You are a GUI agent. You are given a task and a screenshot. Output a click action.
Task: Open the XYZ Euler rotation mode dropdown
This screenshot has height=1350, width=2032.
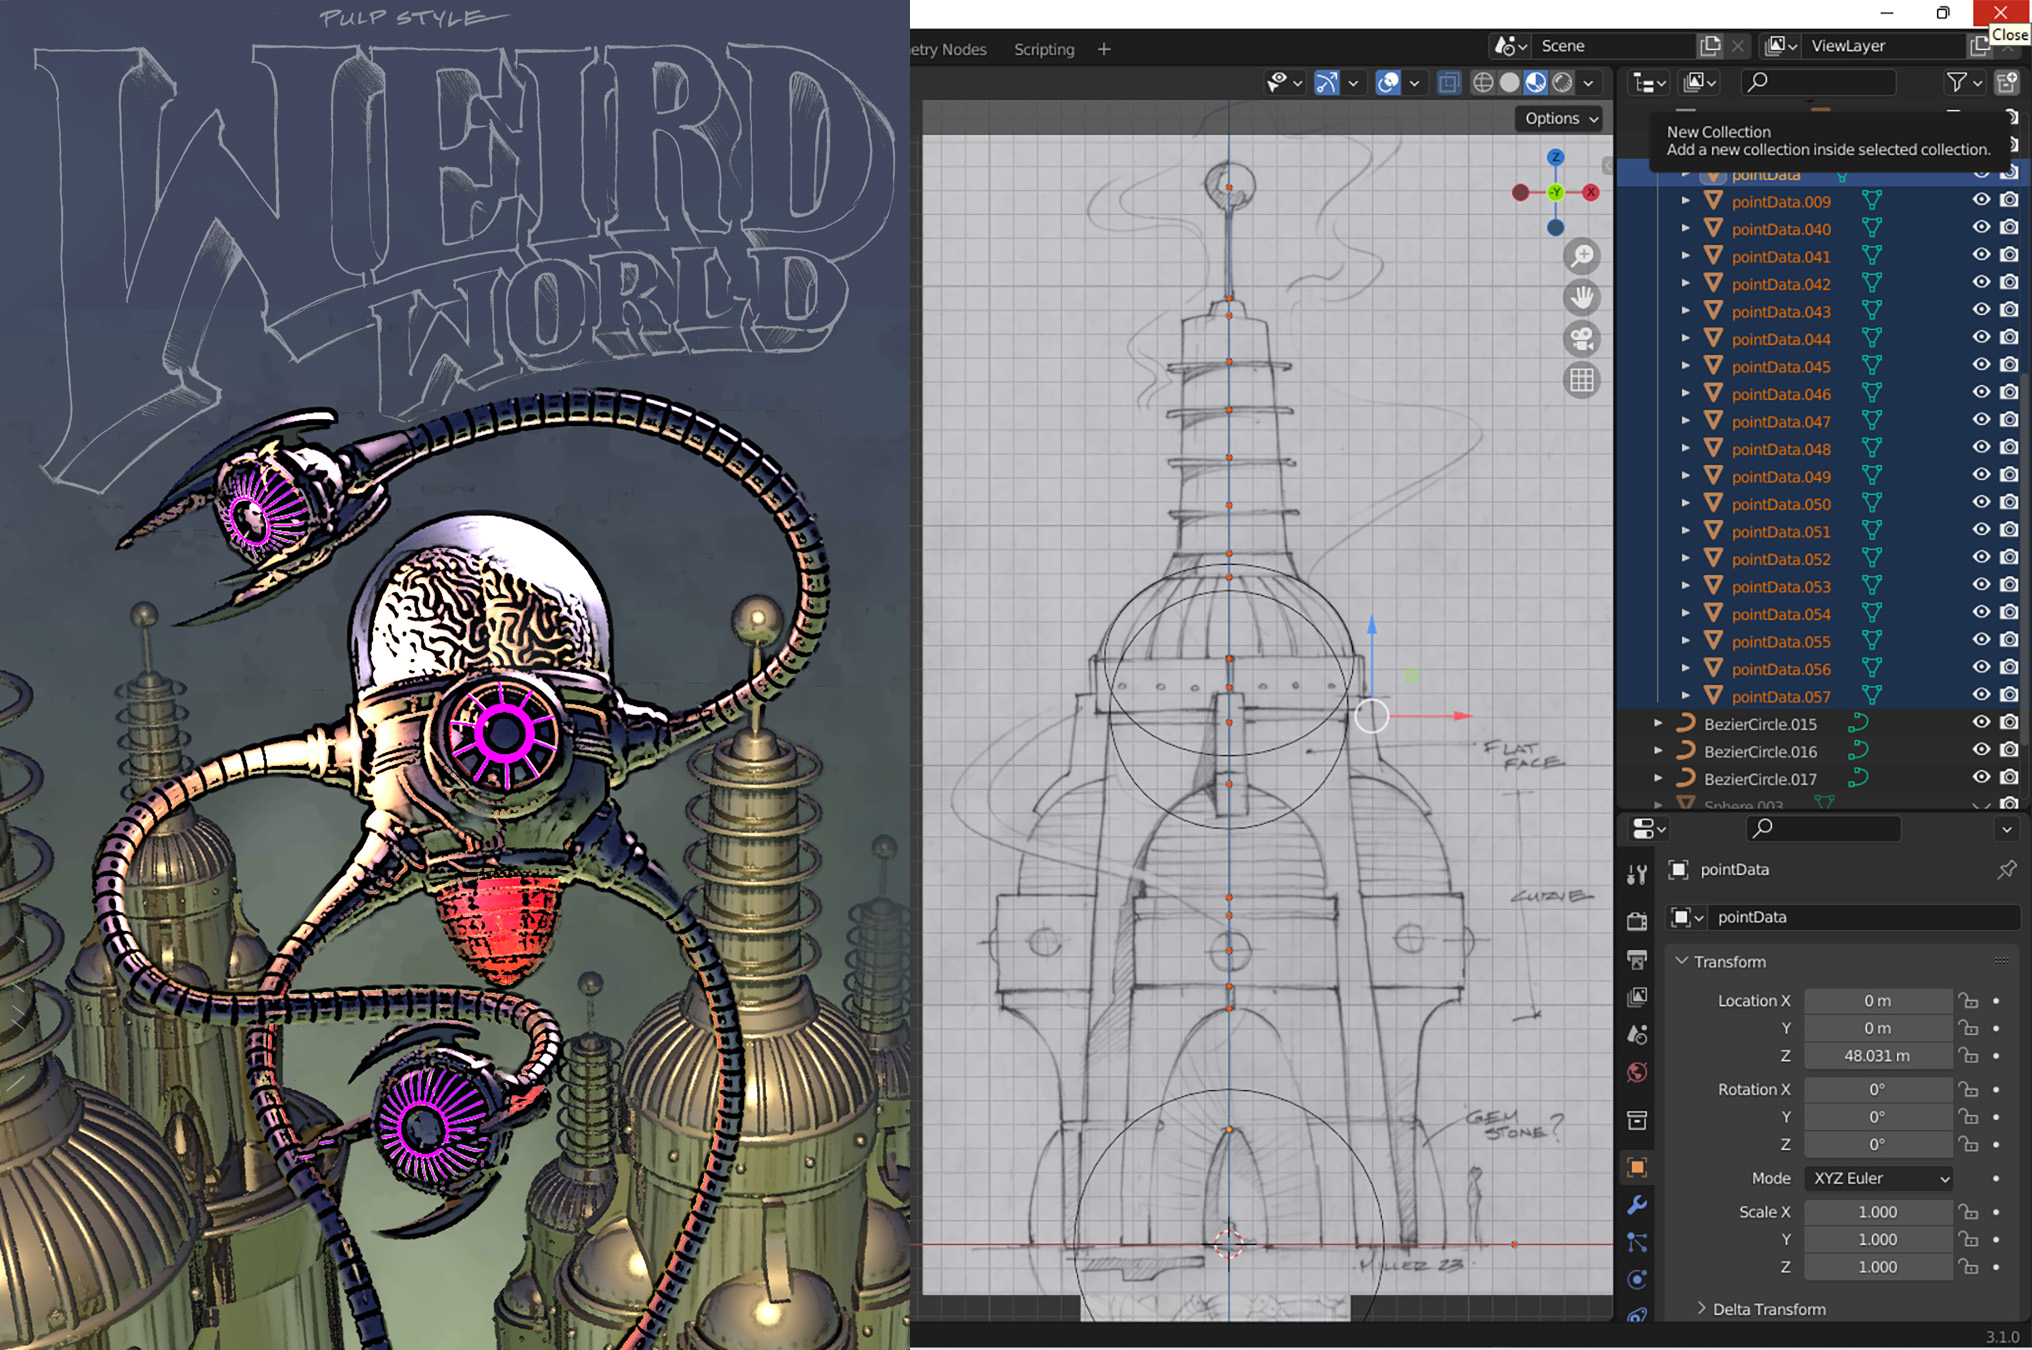1879,1178
